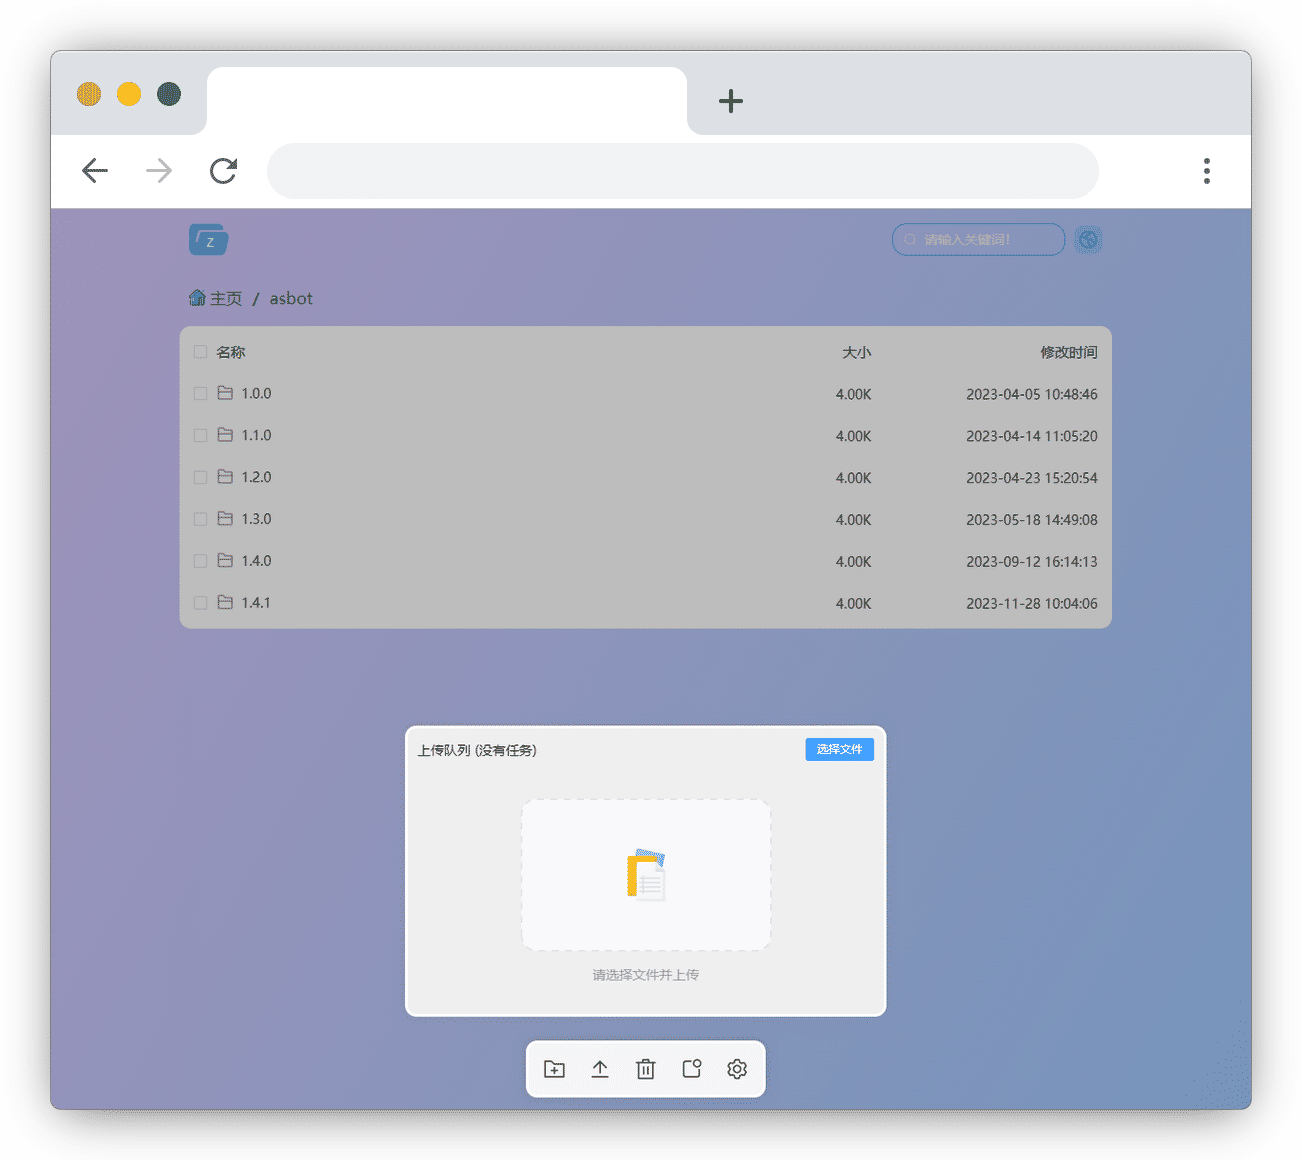
Task: Open Settings via the gear icon
Action: [737, 1068]
